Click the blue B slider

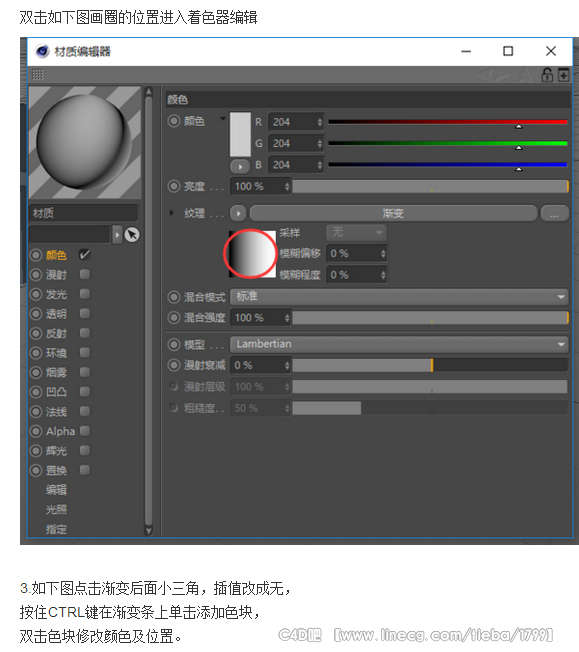[x=448, y=165]
